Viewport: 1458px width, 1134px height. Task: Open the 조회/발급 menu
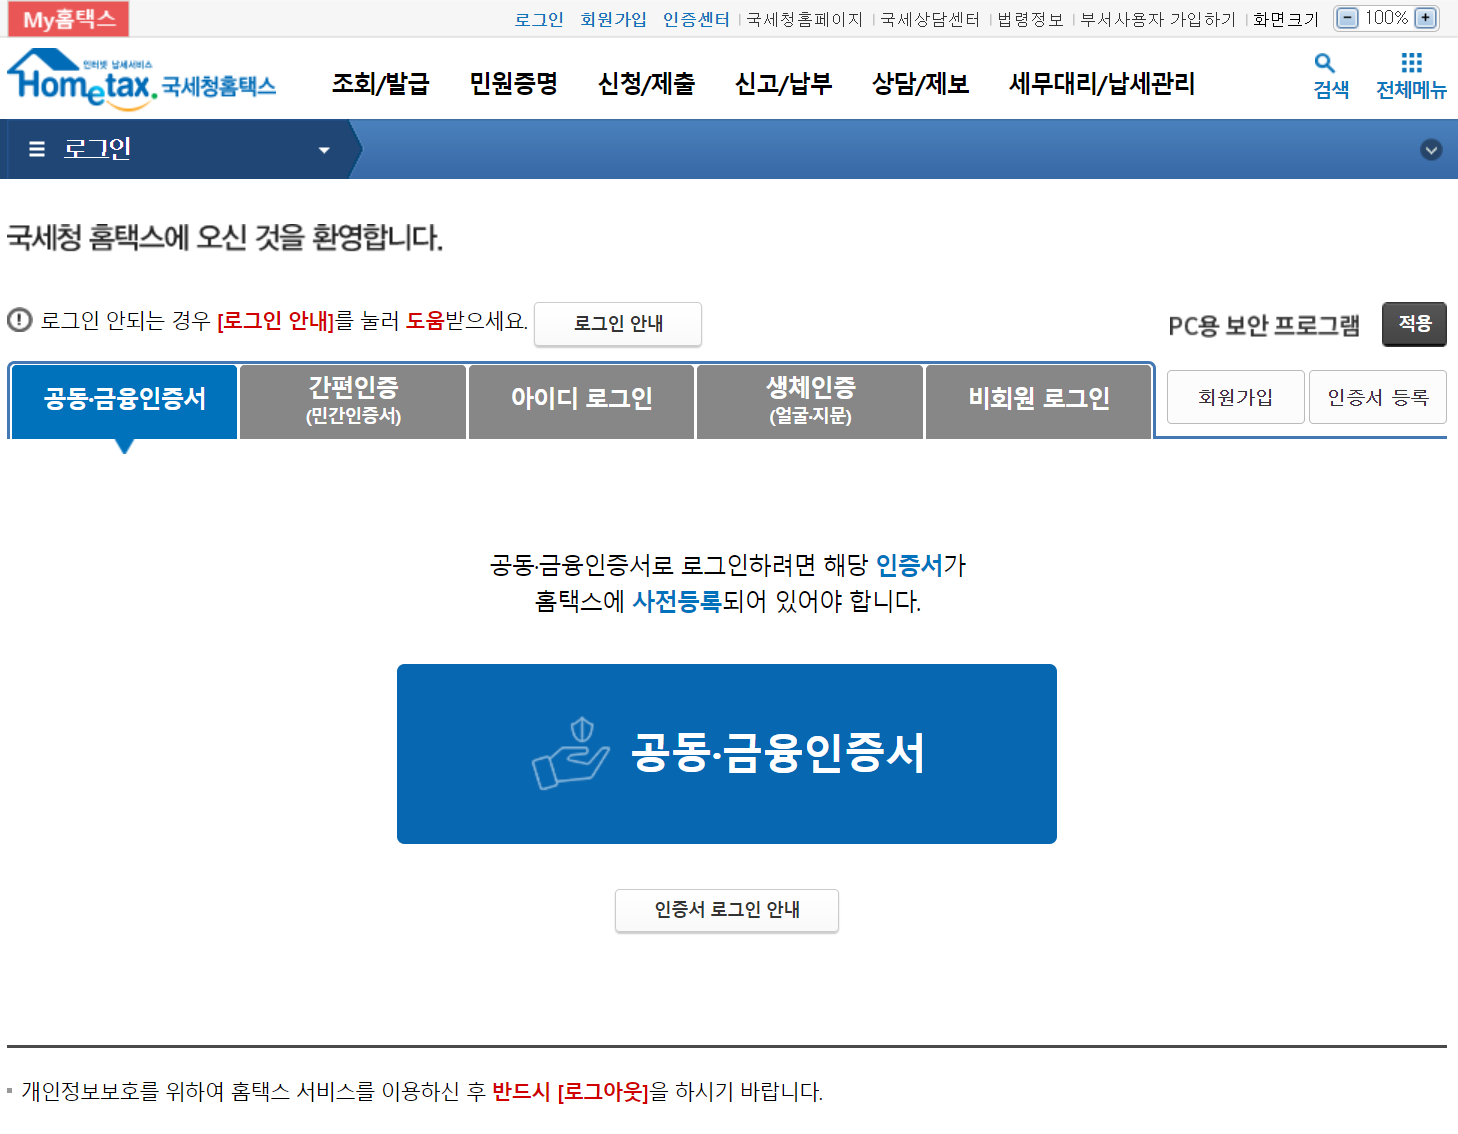[x=381, y=84]
